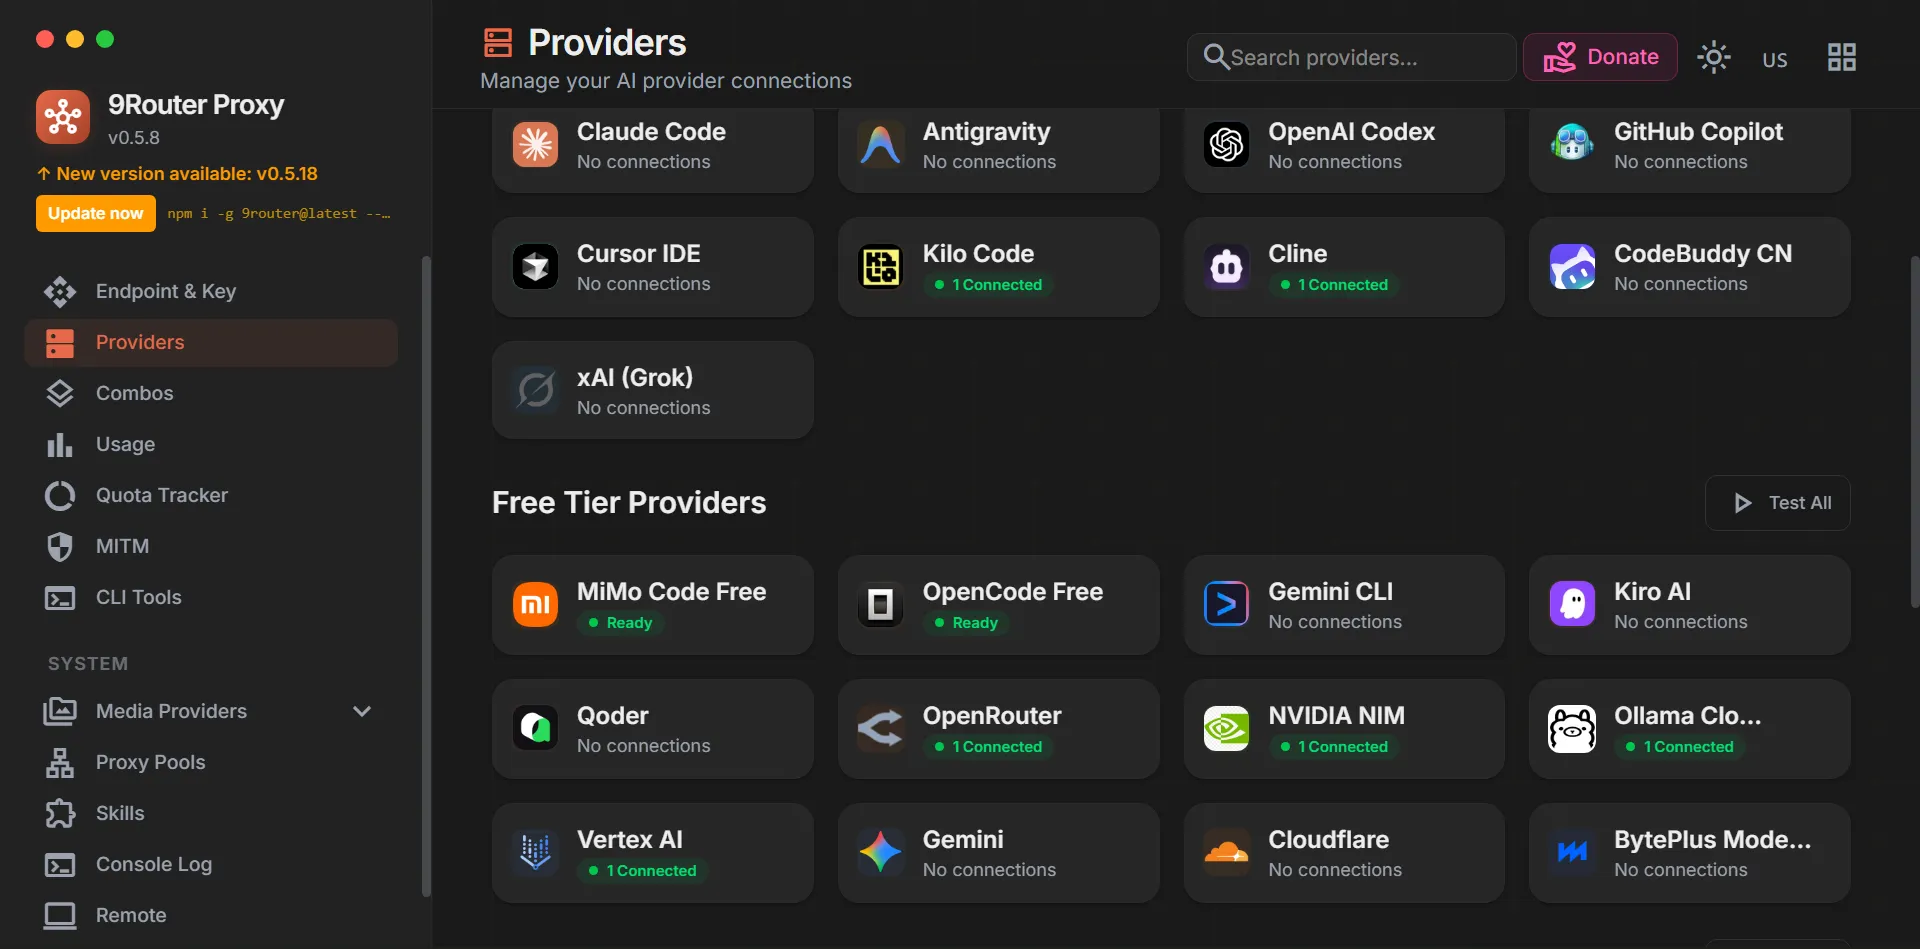Open the grid layout icon in header
Image resolution: width=1920 pixels, height=949 pixels.
pyautogui.click(x=1841, y=57)
